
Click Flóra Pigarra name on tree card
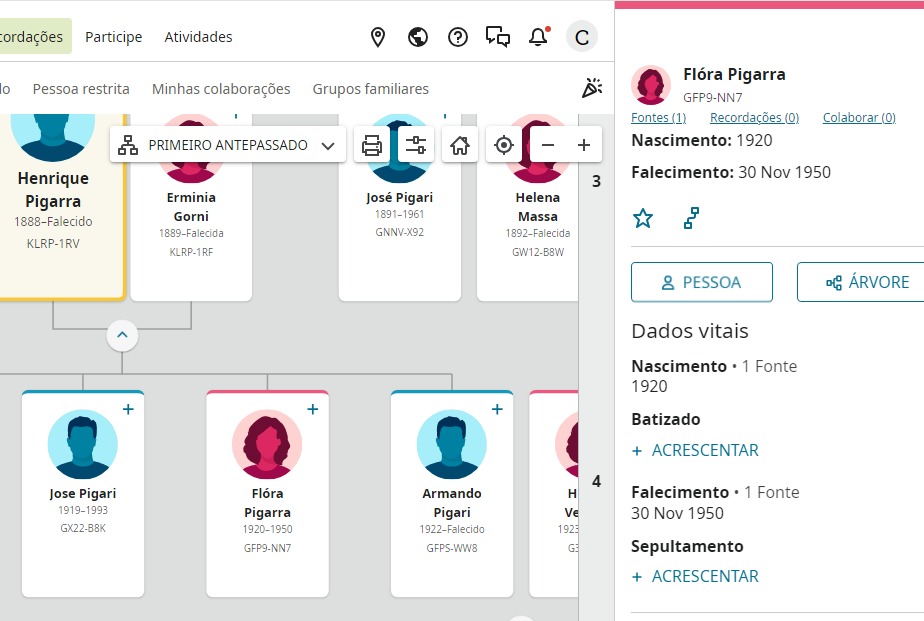[267, 503]
